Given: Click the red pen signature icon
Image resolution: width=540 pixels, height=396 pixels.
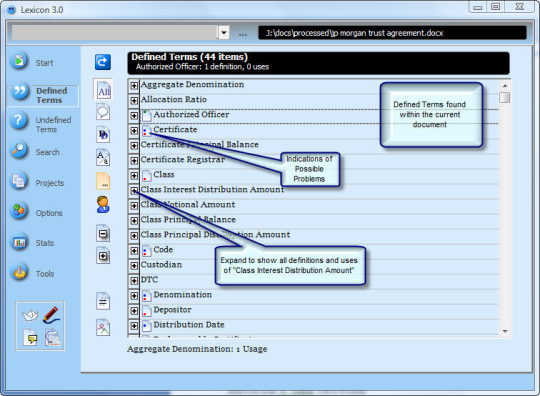Looking at the screenshot, I should coord(51,315).
